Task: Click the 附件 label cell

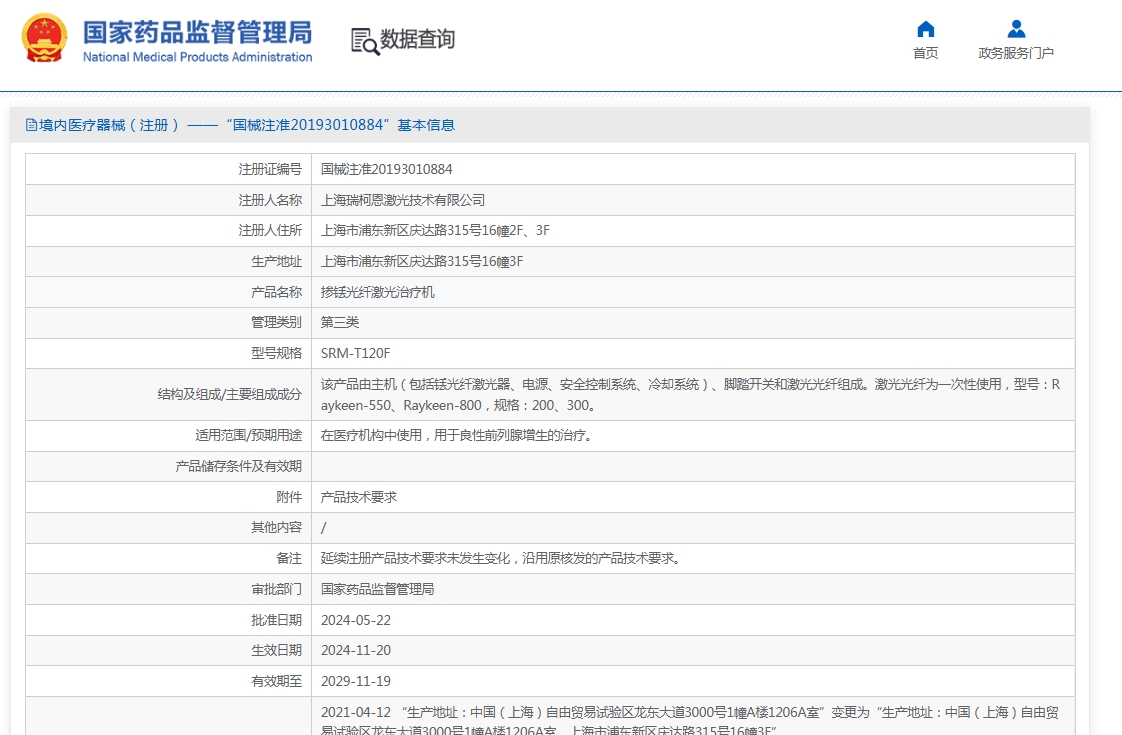Action: tap(169, 497)
